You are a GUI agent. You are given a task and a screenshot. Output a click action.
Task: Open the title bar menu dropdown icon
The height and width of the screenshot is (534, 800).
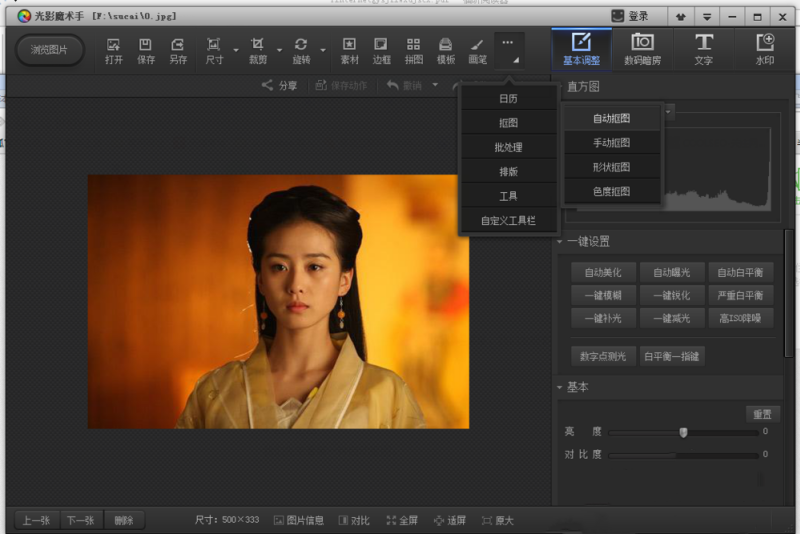(707, 17)
